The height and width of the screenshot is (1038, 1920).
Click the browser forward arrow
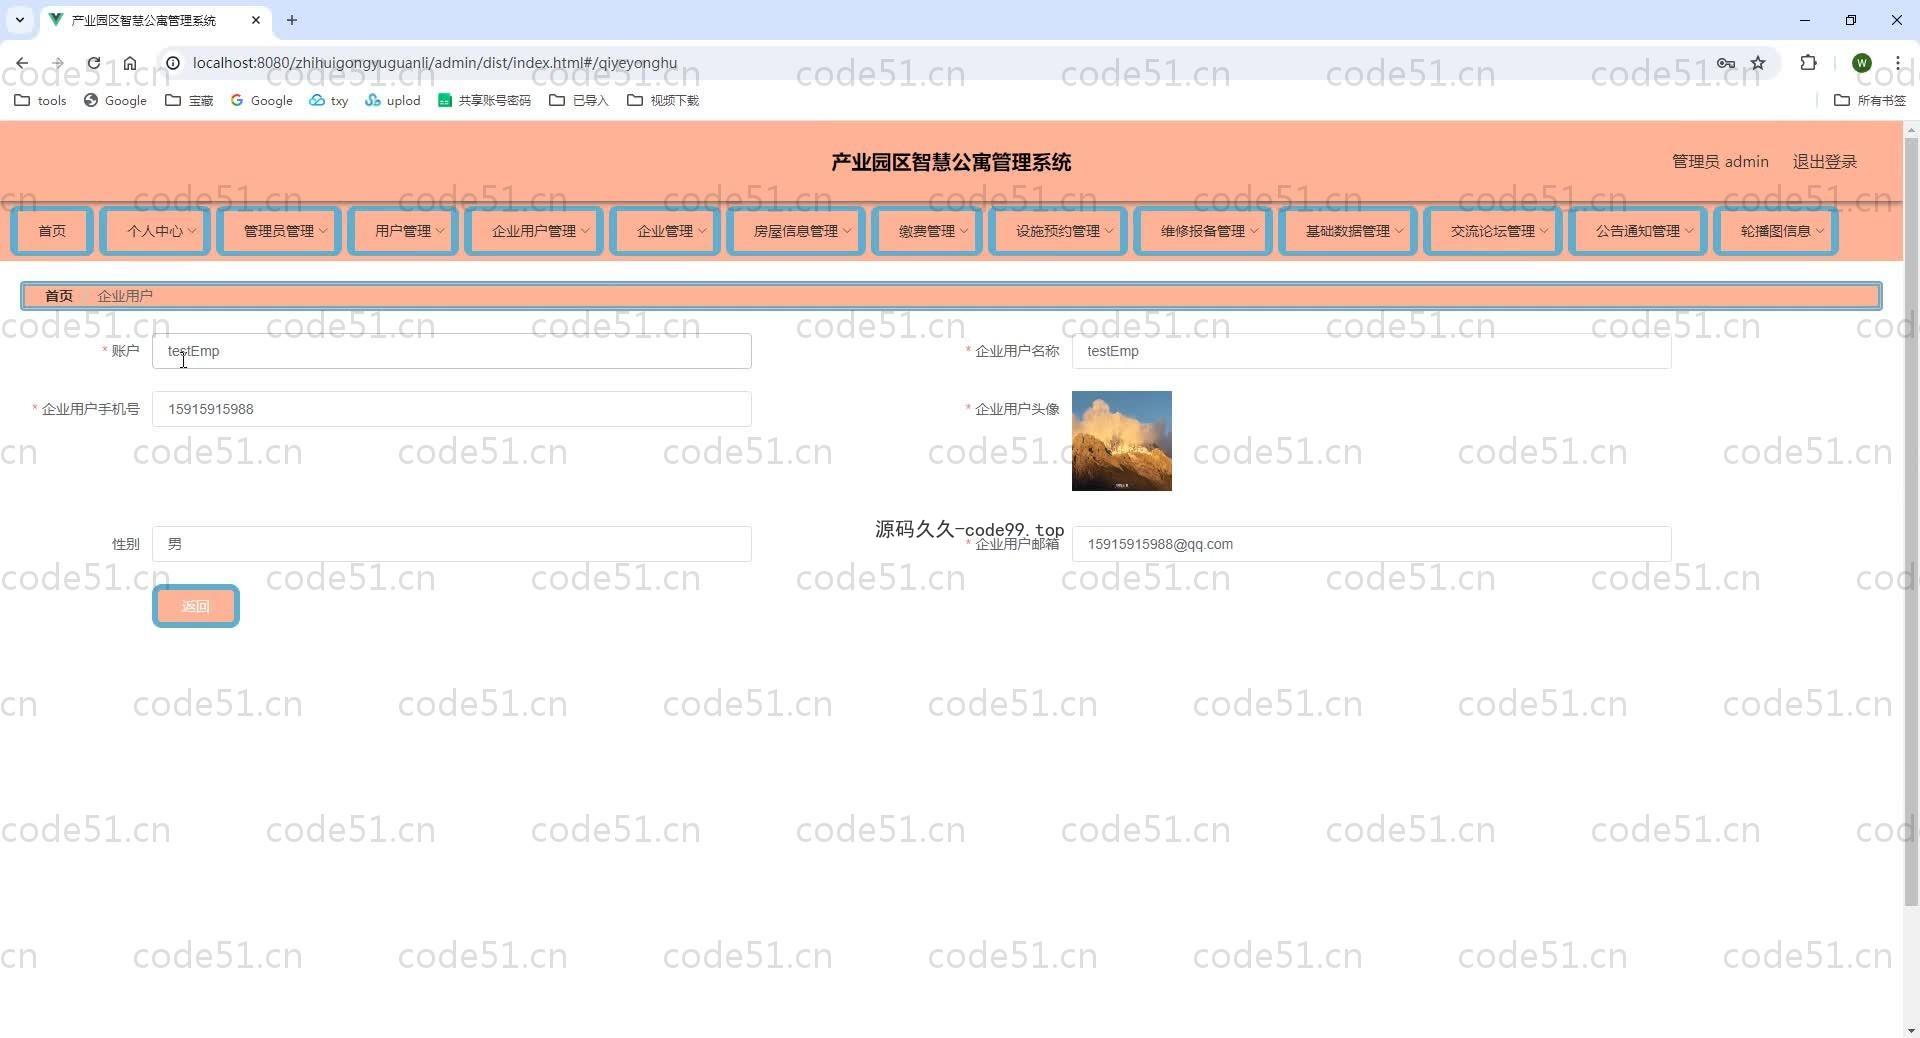(57, 63)
